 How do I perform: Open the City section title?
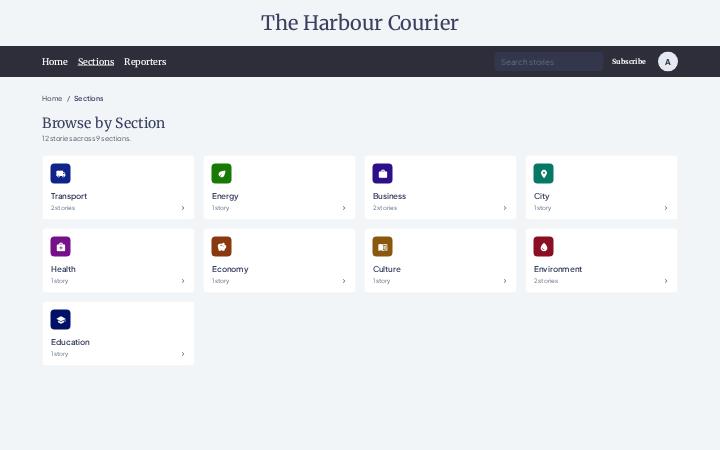(x=541, y=196)
